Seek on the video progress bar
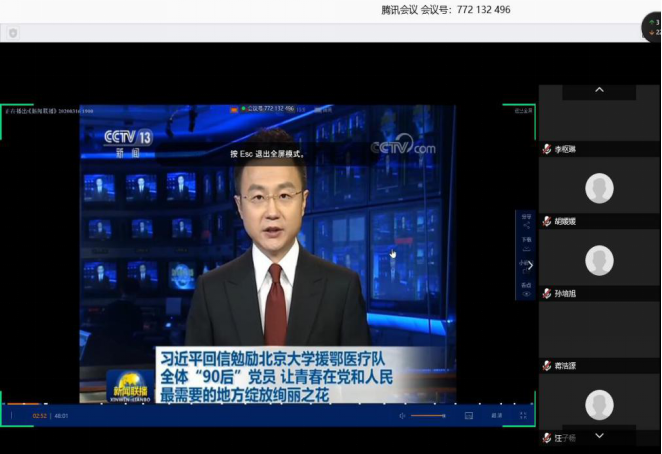Image resolution: width=662 pixels, height=454 pixels. (x=268, y=404)
